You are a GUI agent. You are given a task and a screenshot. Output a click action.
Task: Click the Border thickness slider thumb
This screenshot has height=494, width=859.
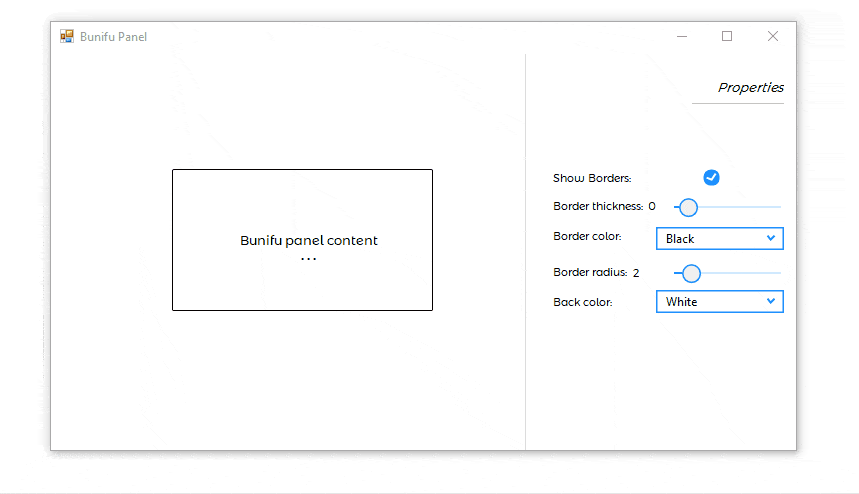[x=689, y=207]
